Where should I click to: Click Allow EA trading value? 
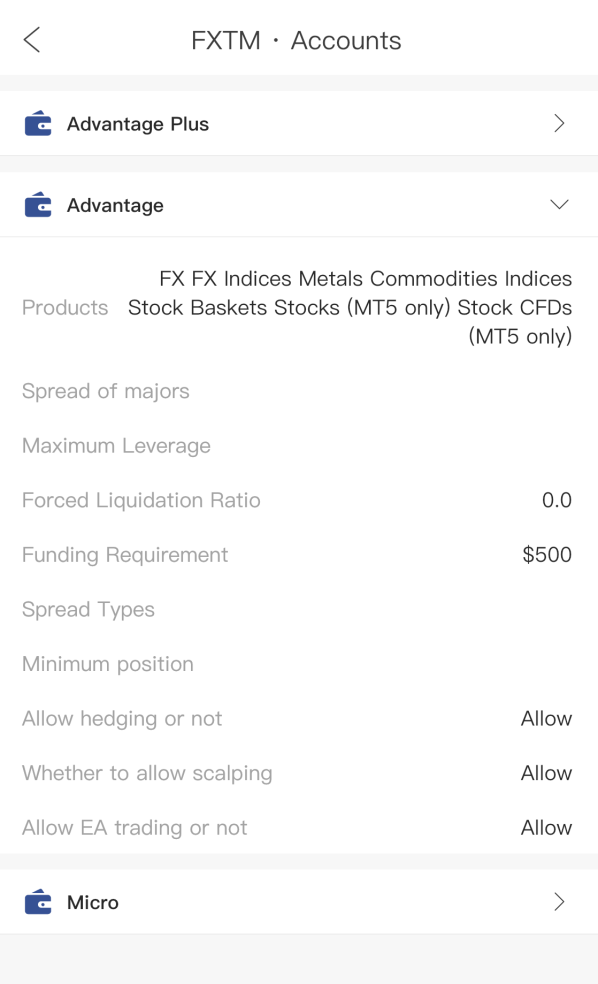(546, 828)
